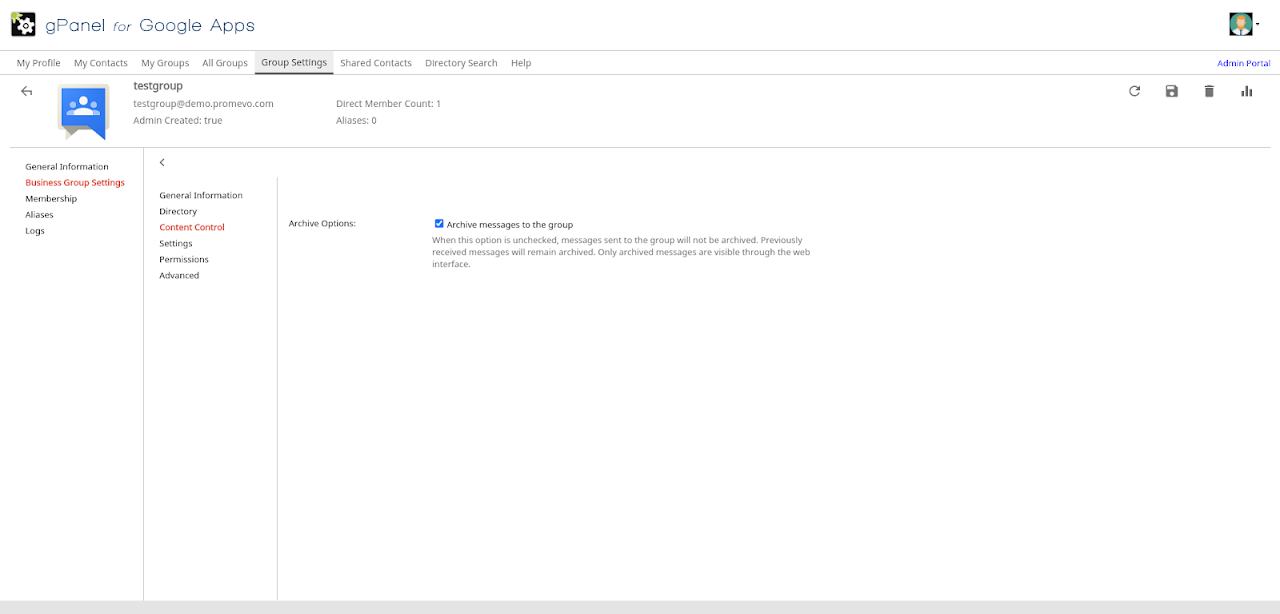Select Membership in the left sidebar
This screenshot has width=1280, height=614.
coord(51,199)
